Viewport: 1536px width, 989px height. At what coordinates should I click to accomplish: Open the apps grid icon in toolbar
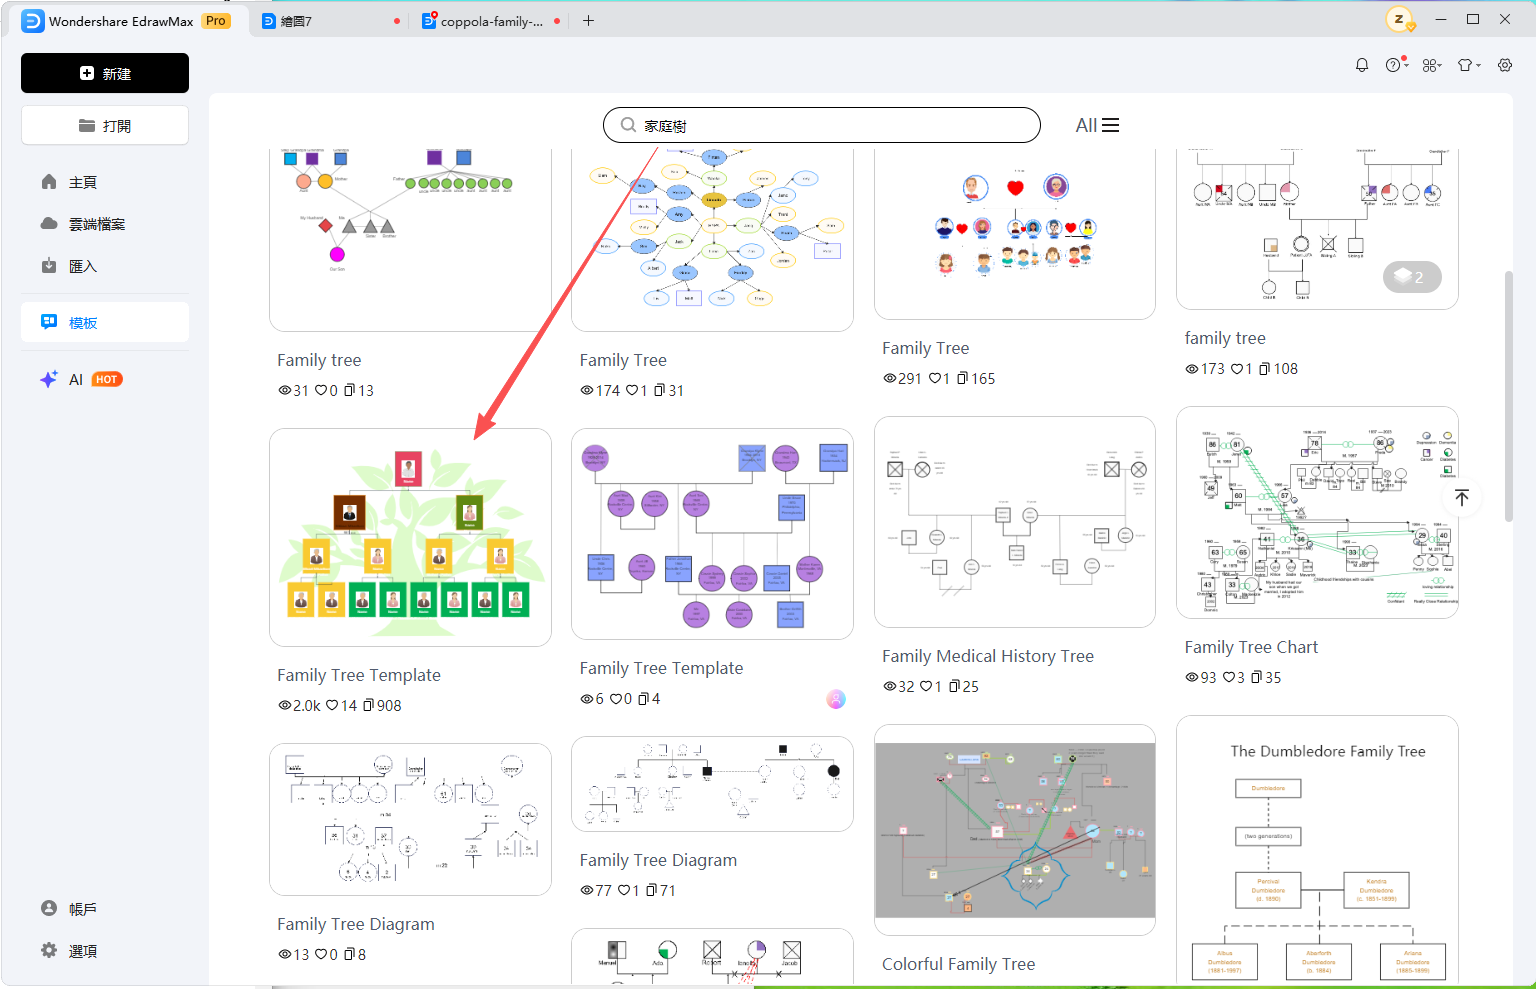coord(1432,65)
